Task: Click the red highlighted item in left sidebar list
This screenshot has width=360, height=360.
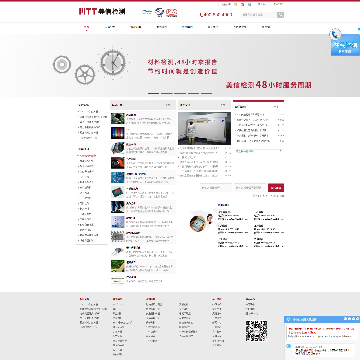Action: click(87, 156)
